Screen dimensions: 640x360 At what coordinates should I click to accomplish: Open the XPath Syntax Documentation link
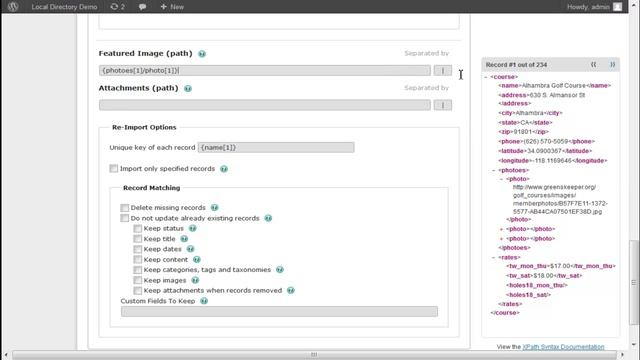tap(563, 347)
